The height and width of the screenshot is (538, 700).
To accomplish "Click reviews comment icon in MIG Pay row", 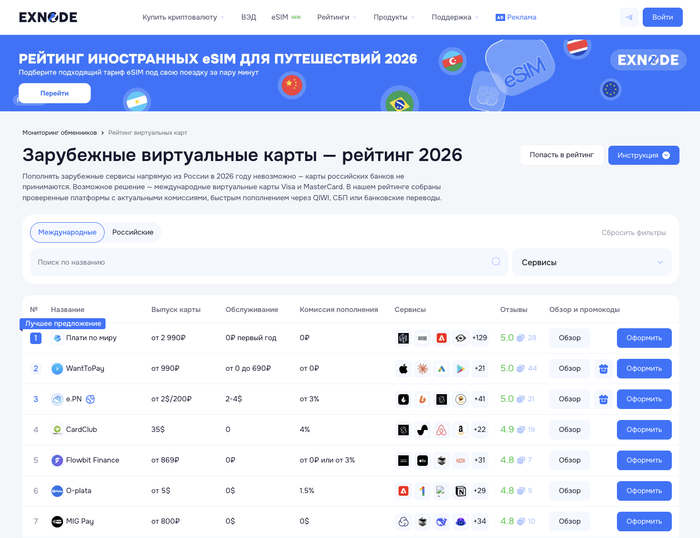I will coord(521,521).
